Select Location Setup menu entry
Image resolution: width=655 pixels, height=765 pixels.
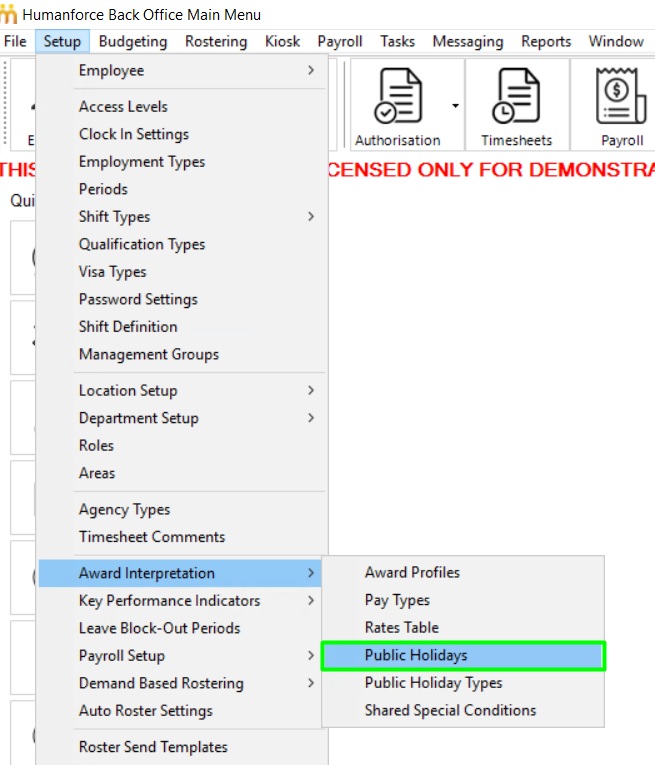pos(180,390)
